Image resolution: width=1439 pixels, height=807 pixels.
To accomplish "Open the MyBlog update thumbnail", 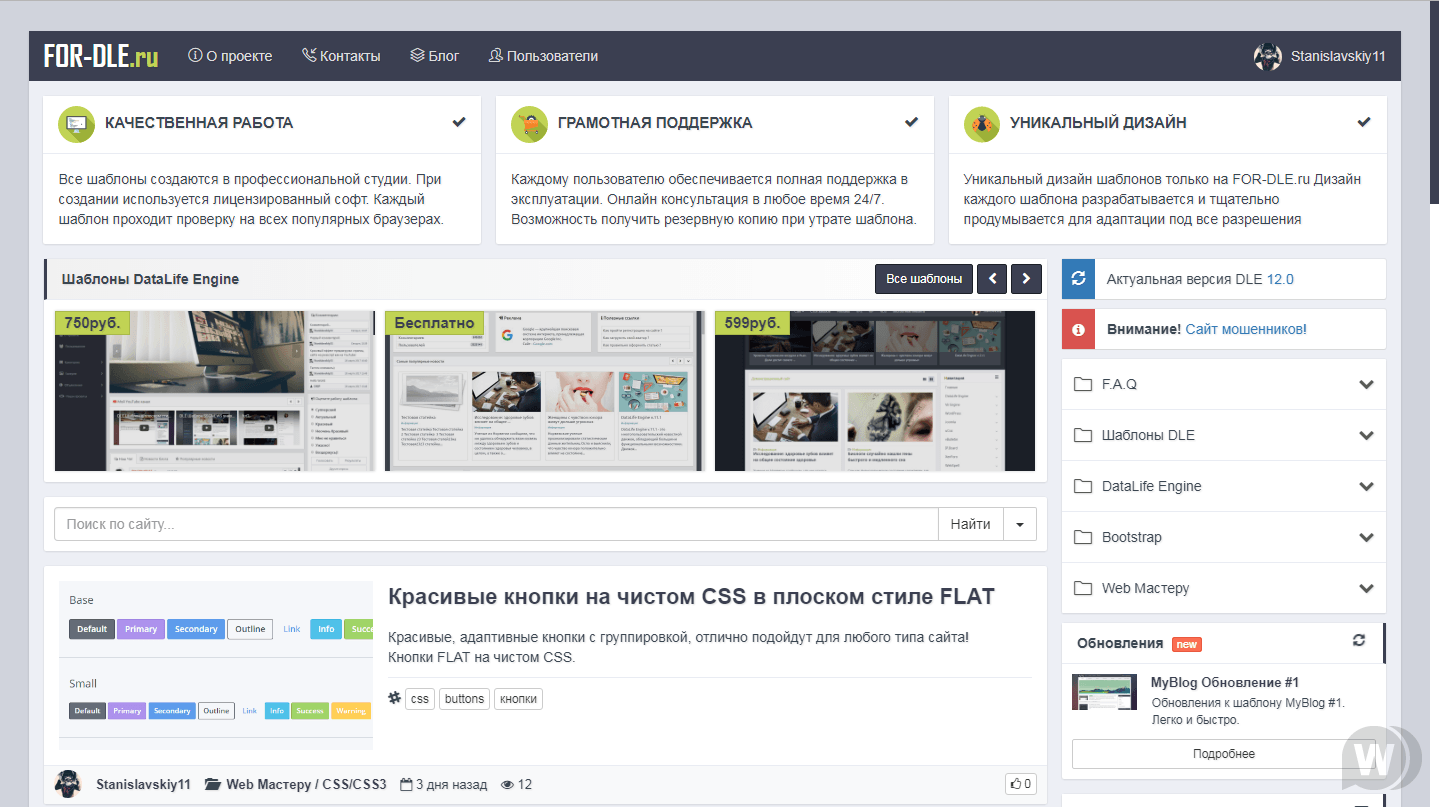I will (x=1105, y=692).
